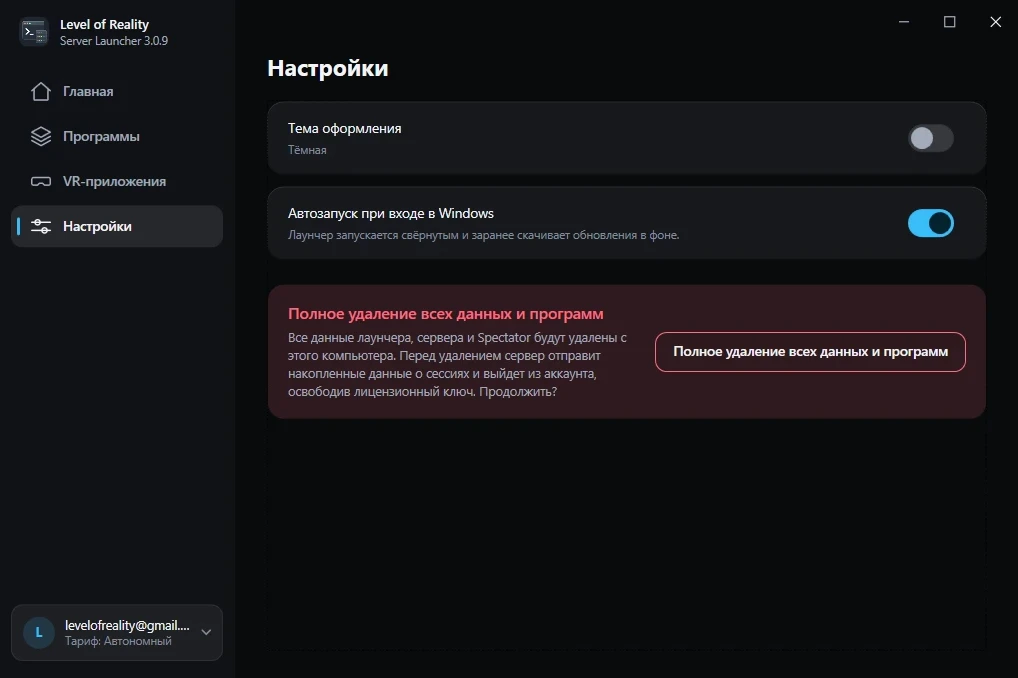Click the Лаунчер запускается свёрнутым description

pos(483,235)
